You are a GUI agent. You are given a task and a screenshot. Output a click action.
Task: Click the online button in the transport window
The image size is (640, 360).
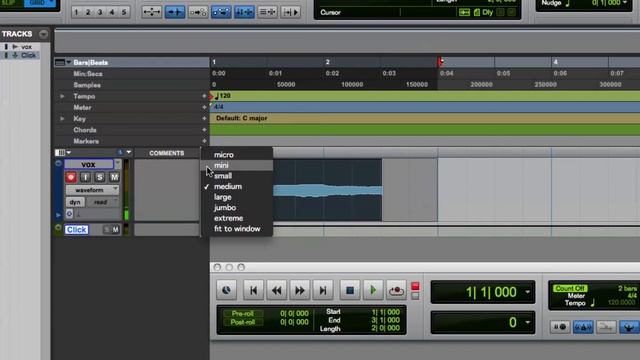(x=226, y=290)
